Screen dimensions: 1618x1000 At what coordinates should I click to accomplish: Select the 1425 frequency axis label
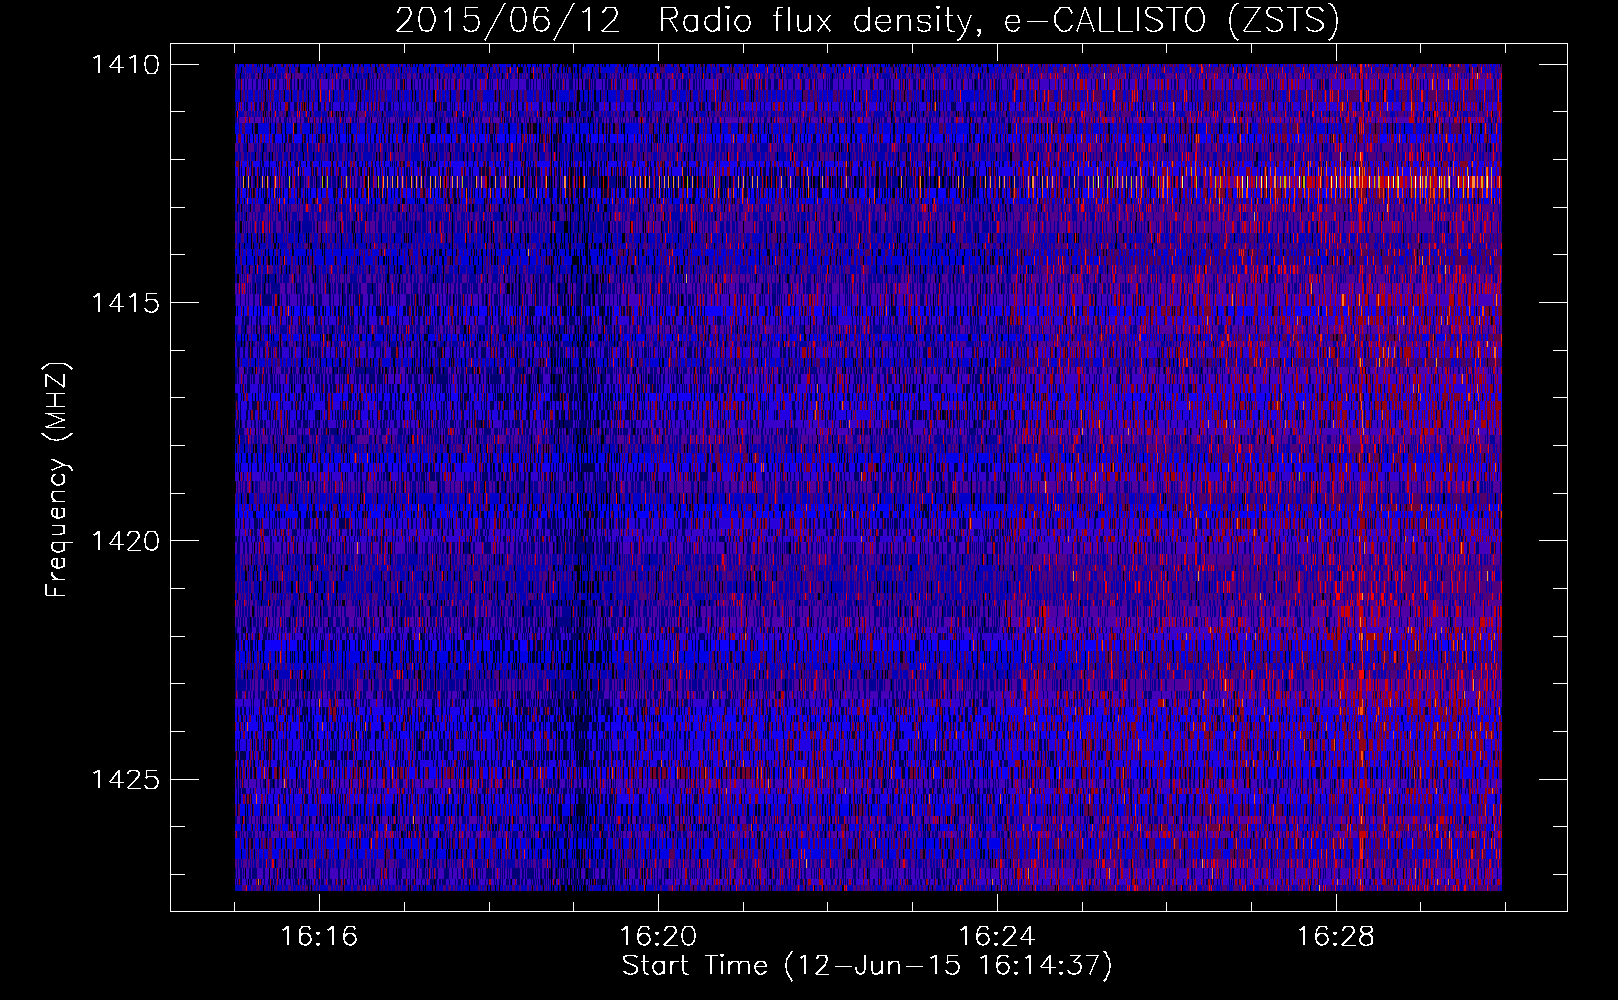click(x=125, y=779)
